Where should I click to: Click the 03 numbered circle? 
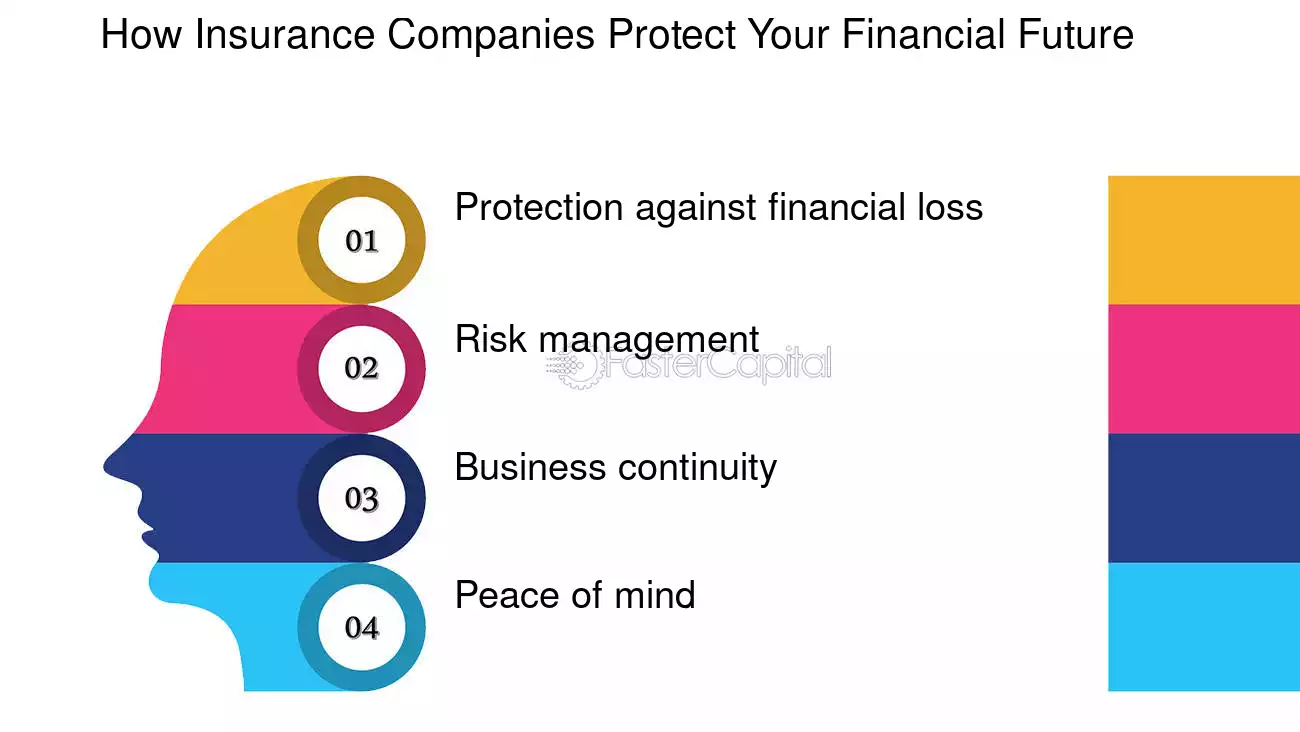click(x=361, y=498)
